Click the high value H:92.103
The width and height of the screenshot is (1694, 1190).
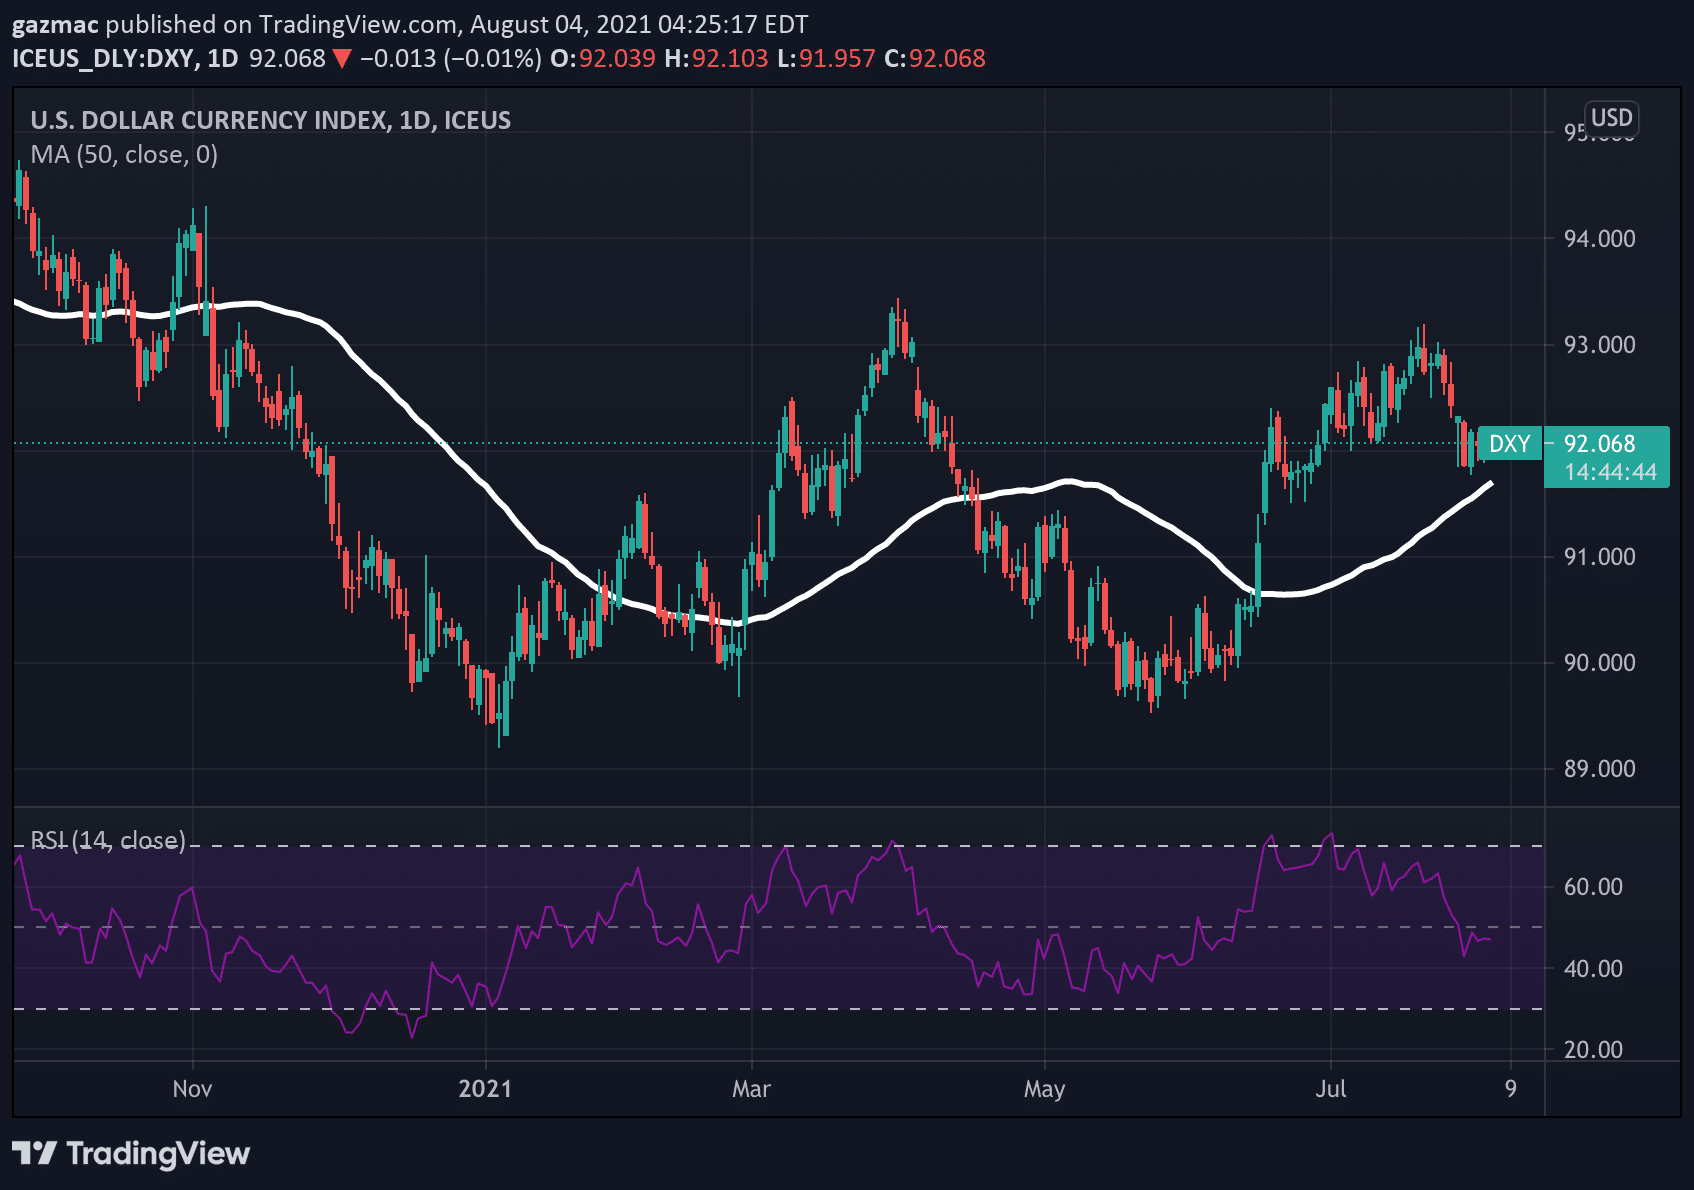tap(716, 58)
